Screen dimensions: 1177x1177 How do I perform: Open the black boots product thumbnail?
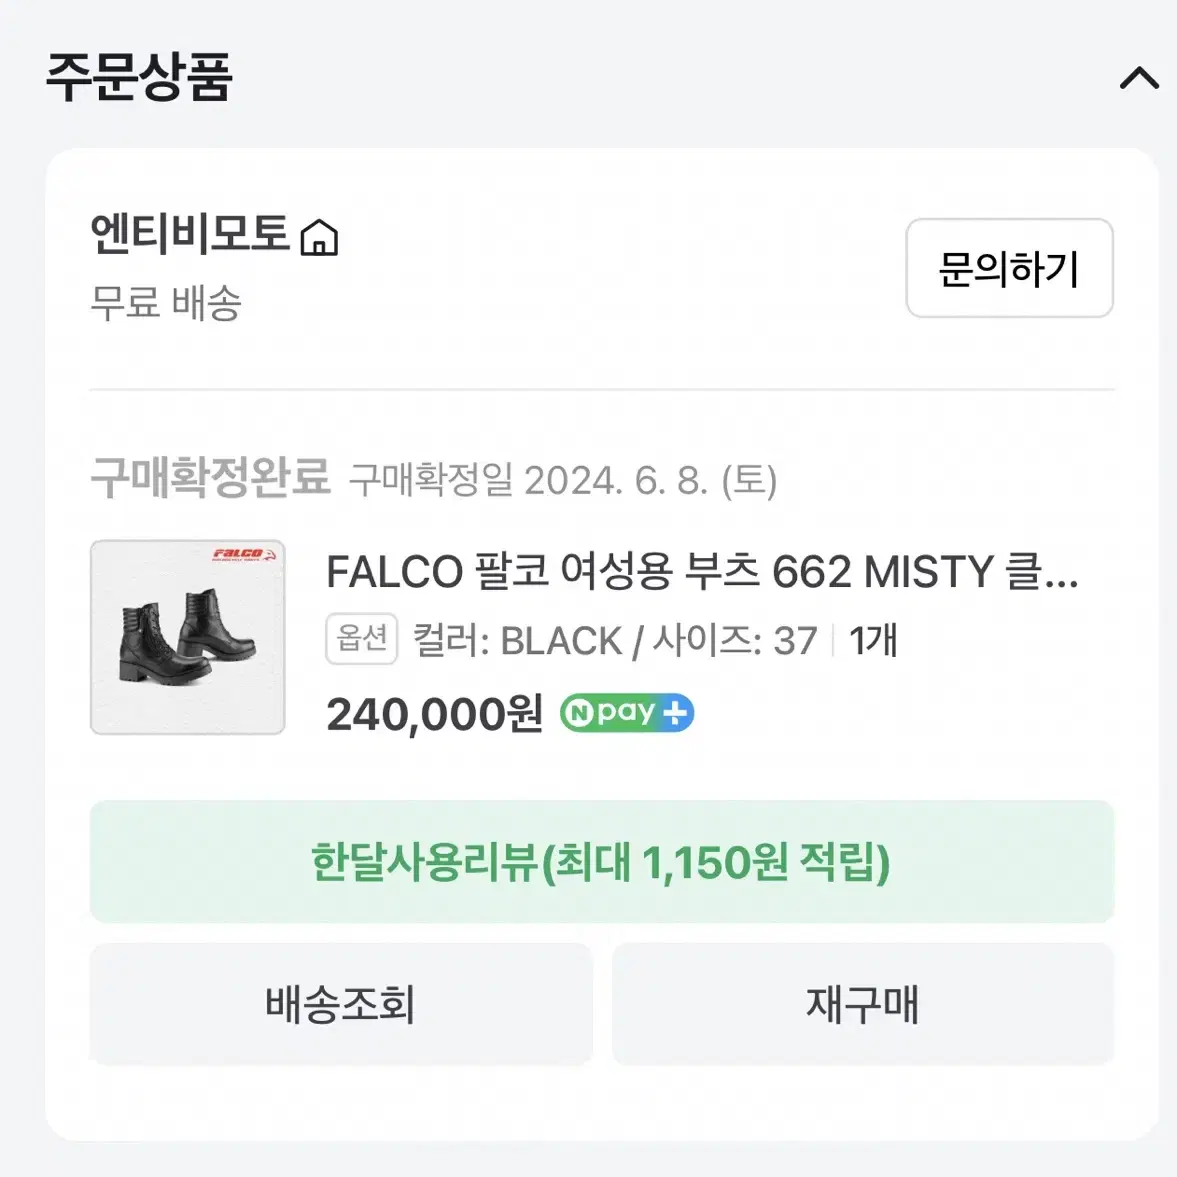(x=188, y=637)
